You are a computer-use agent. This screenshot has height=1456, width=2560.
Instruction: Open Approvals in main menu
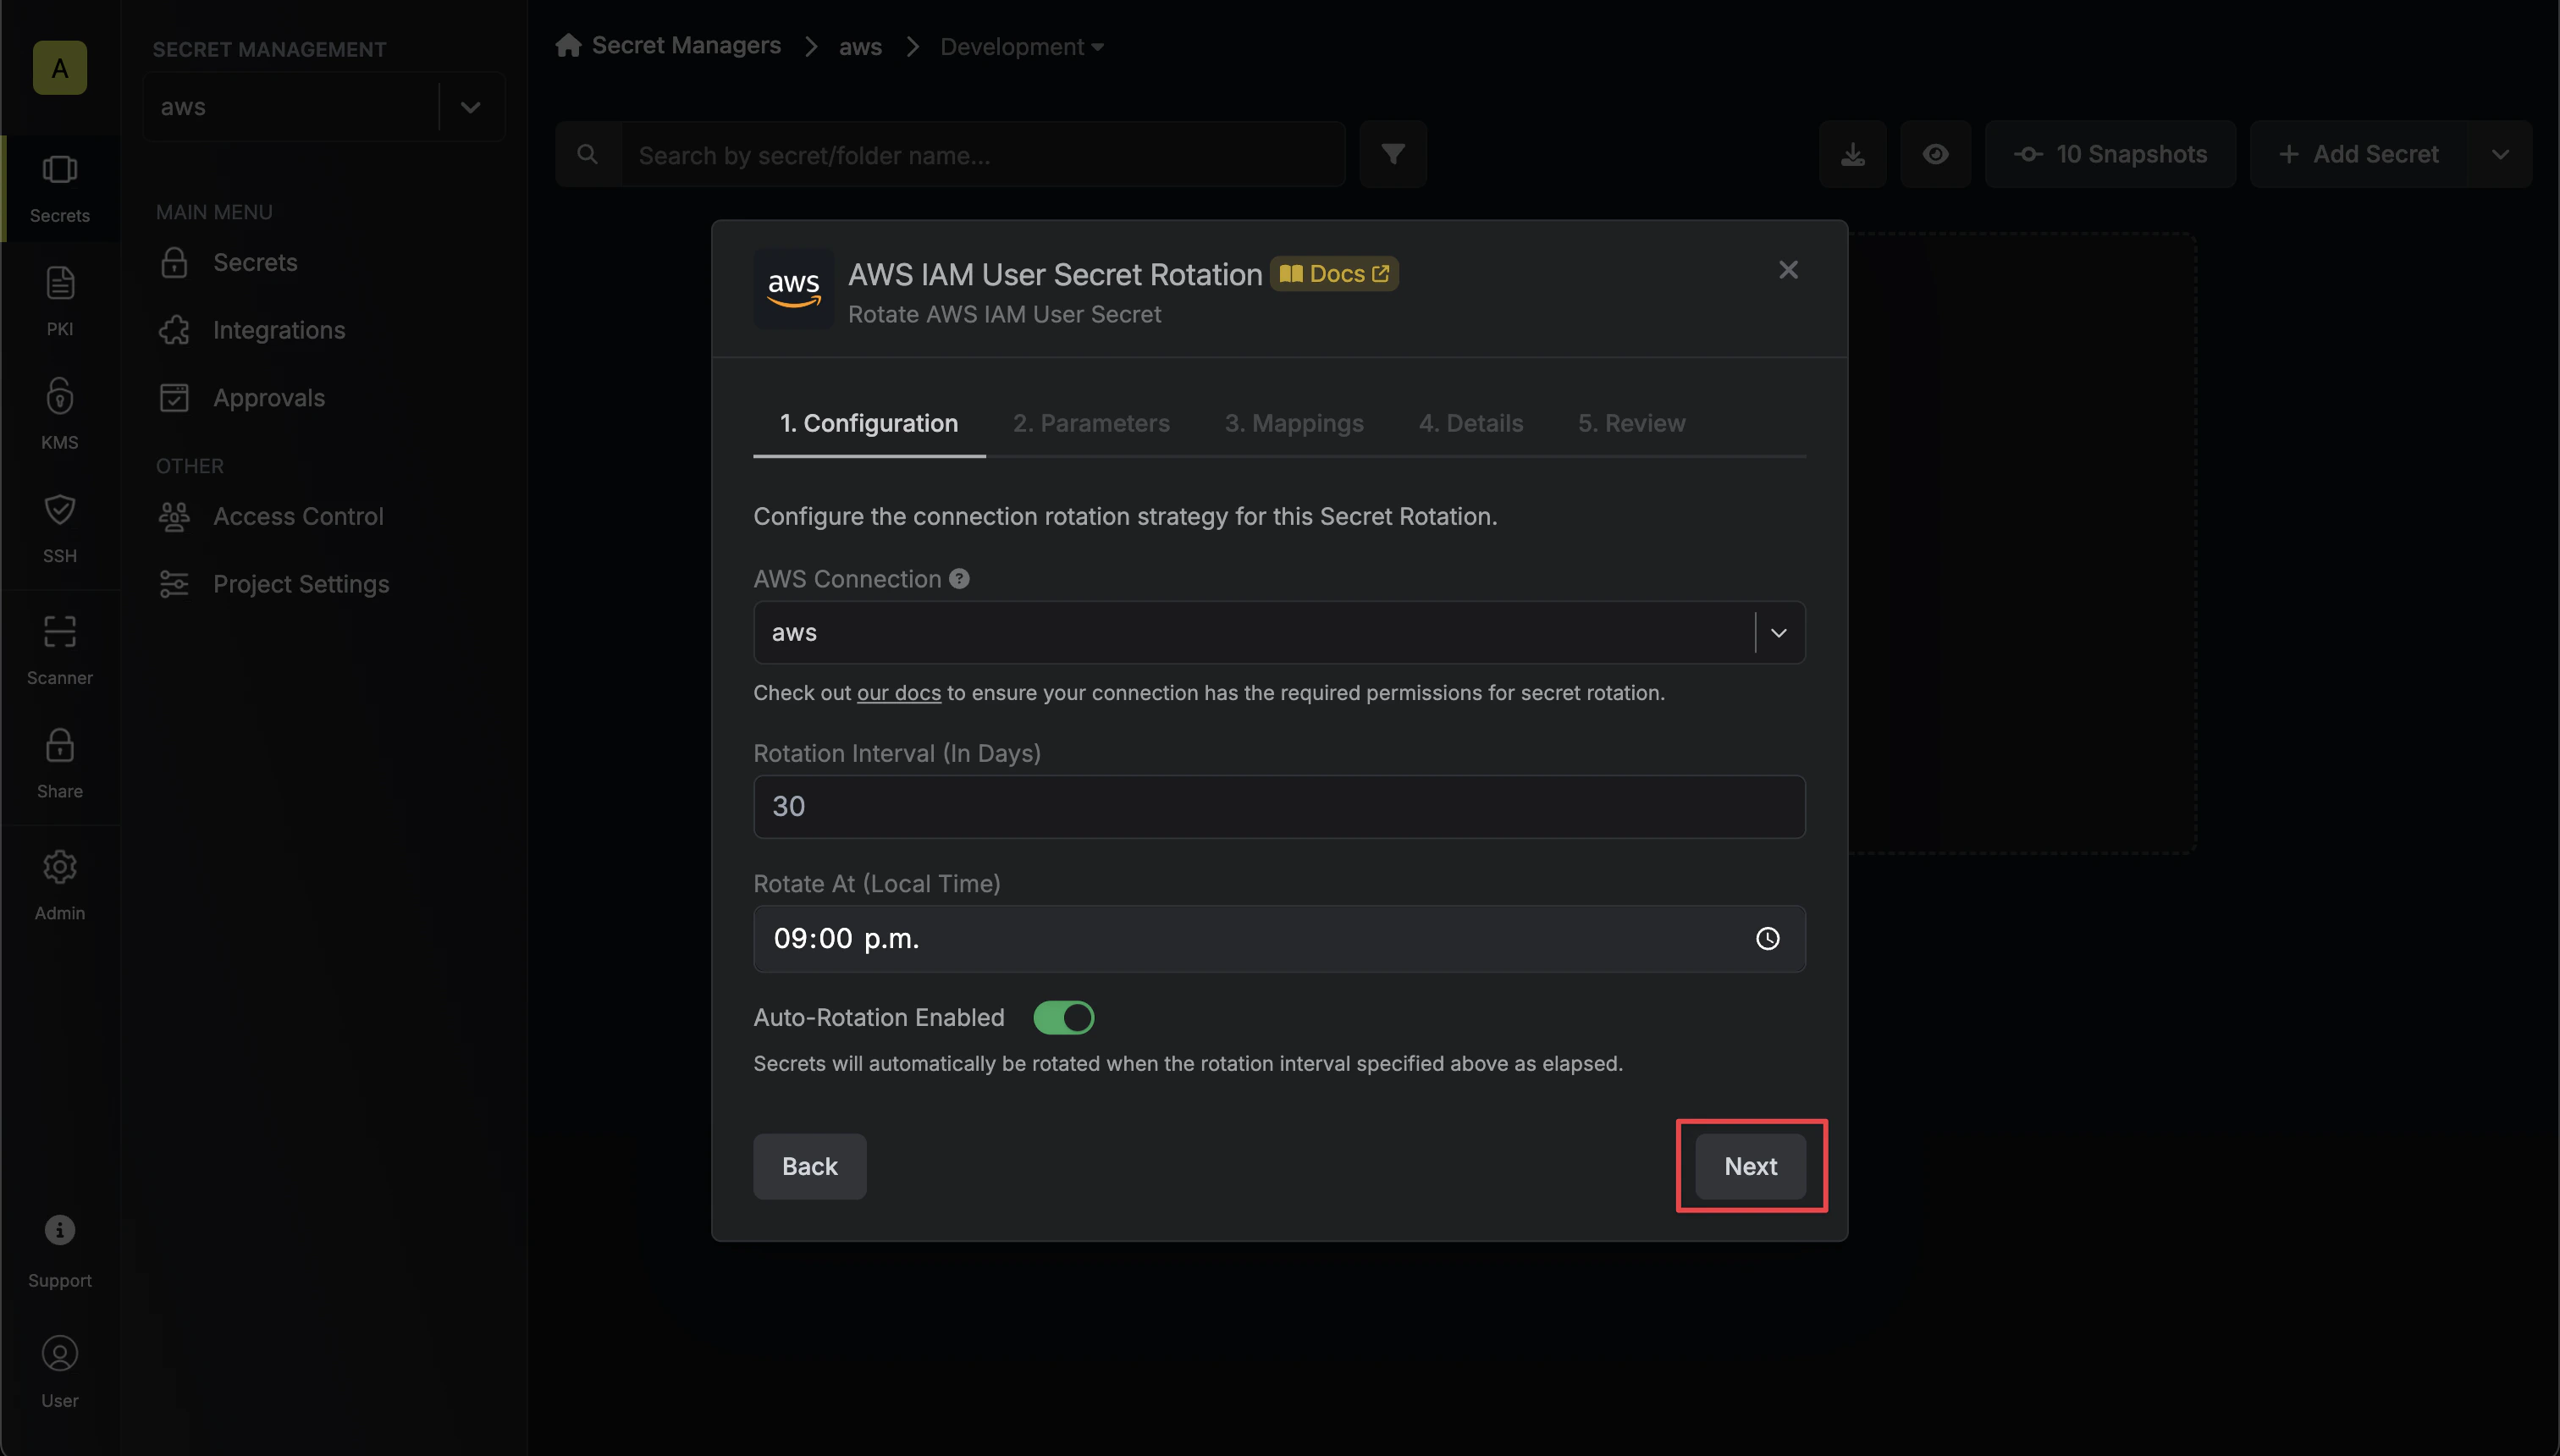269,398
